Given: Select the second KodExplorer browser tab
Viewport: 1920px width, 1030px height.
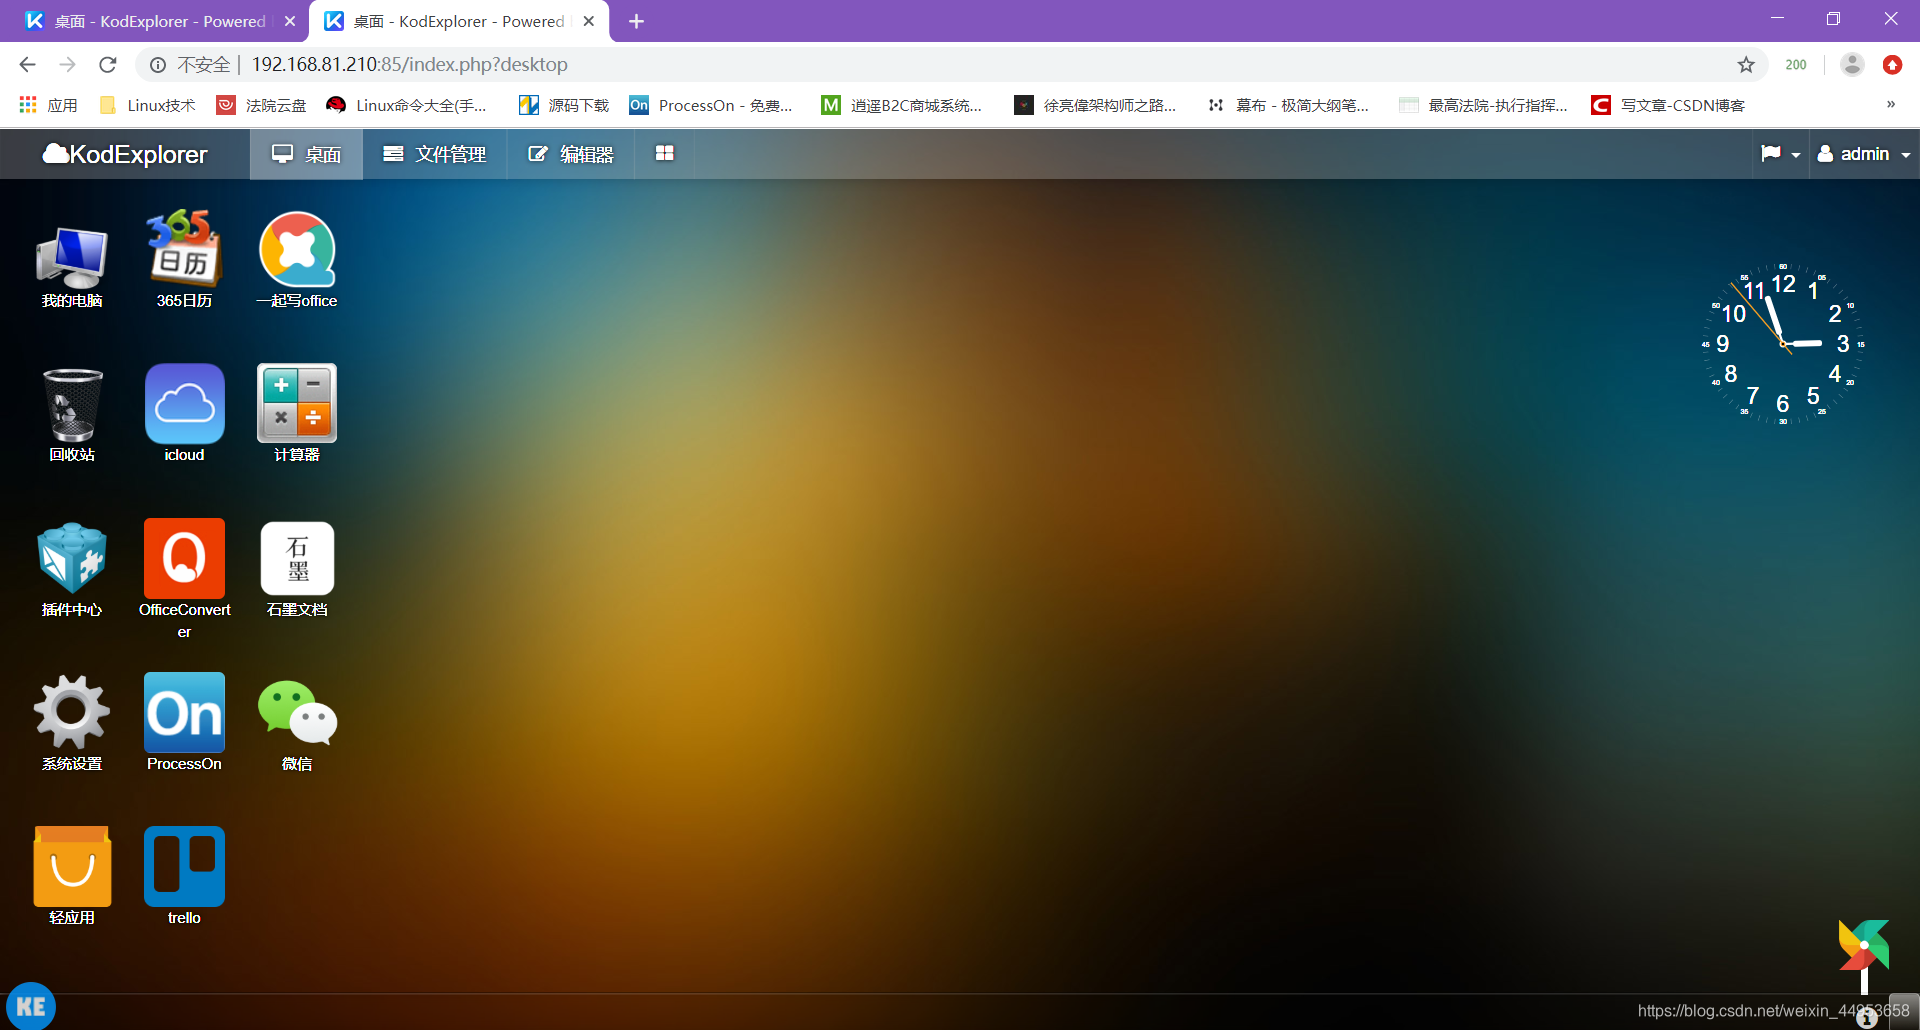Looking at the screenshot, I should [x=458, y=21].
